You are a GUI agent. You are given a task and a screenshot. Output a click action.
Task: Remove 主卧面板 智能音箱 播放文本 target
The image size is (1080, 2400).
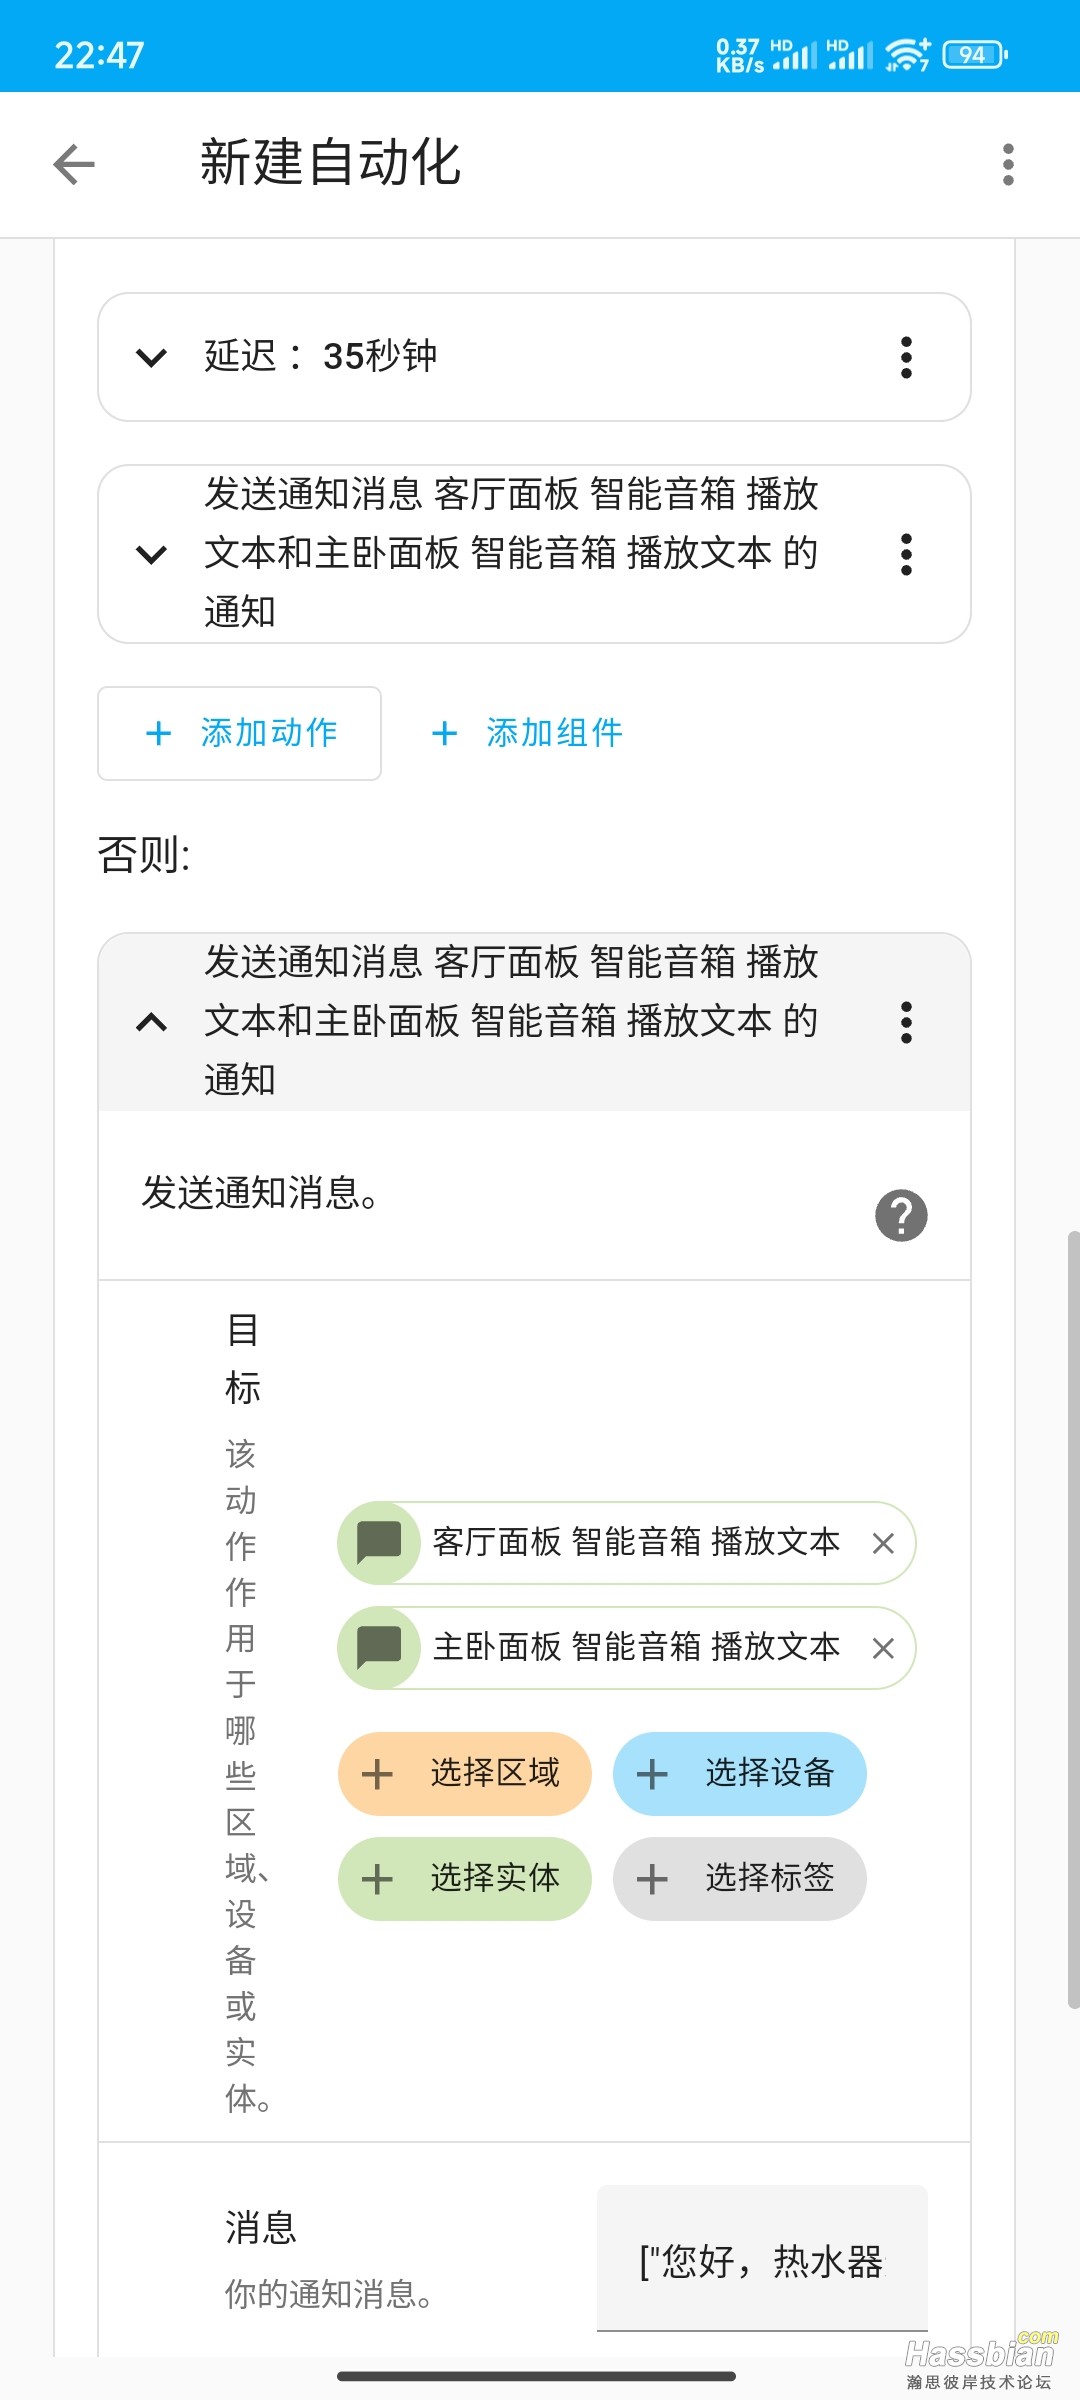pos(883,1648)
